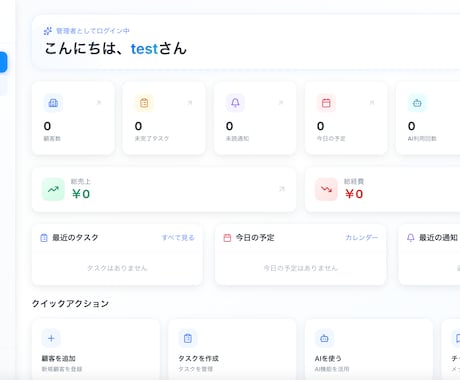
Task: Click the 今日の予定 calendar icon in stat card
Action: 326,103
